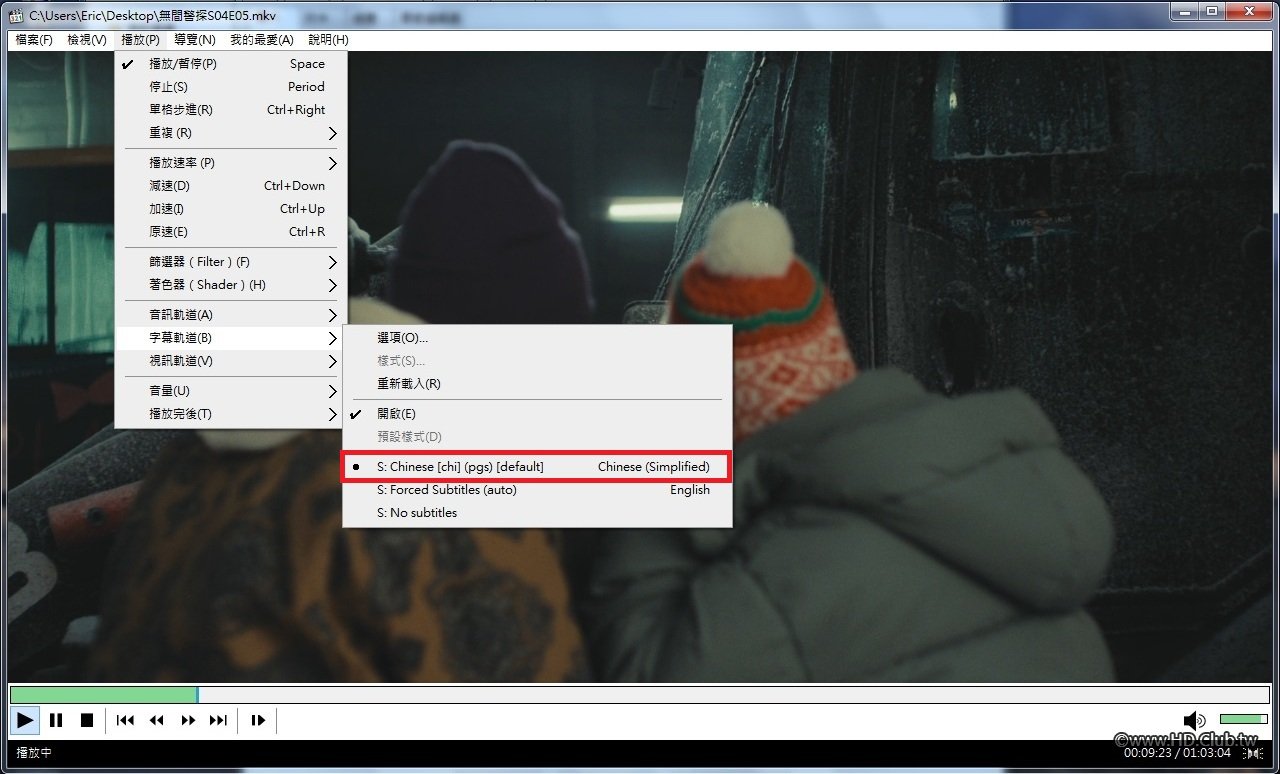The width and height of the screenshot is (1280, 774).
Task: Maximize the media player window
Action: pos(1211,11)
